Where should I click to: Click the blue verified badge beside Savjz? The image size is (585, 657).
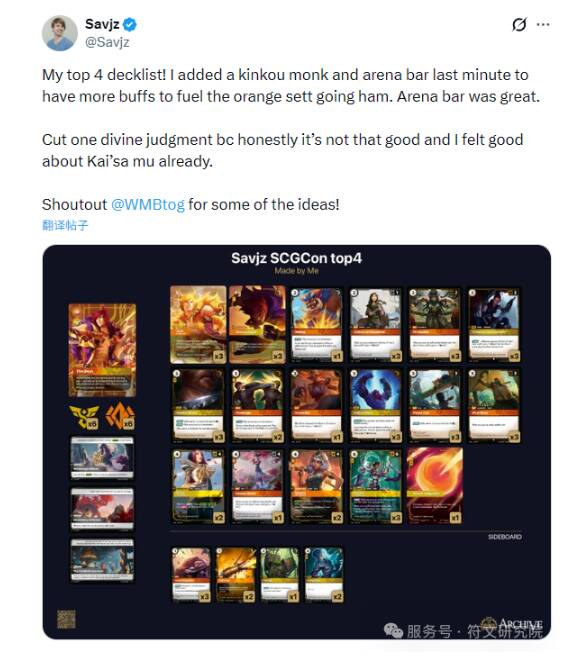click(130, 24)
